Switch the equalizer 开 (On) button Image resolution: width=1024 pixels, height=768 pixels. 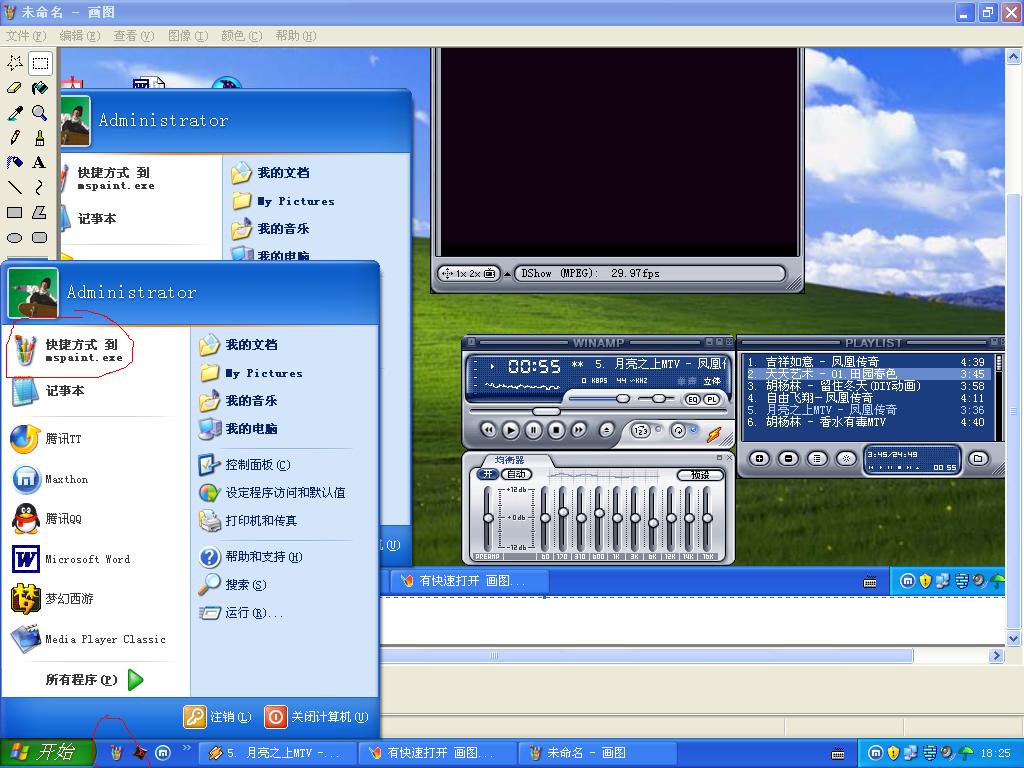point(487,474)
